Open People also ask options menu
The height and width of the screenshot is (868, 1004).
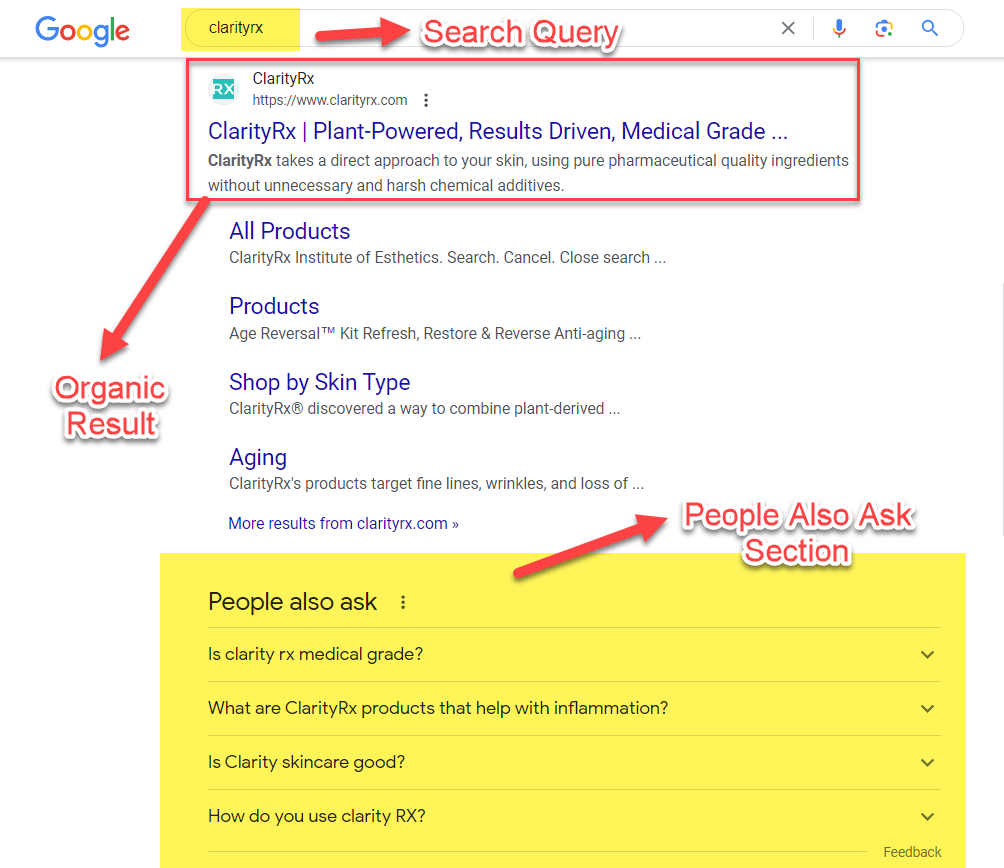coord(403,602)
